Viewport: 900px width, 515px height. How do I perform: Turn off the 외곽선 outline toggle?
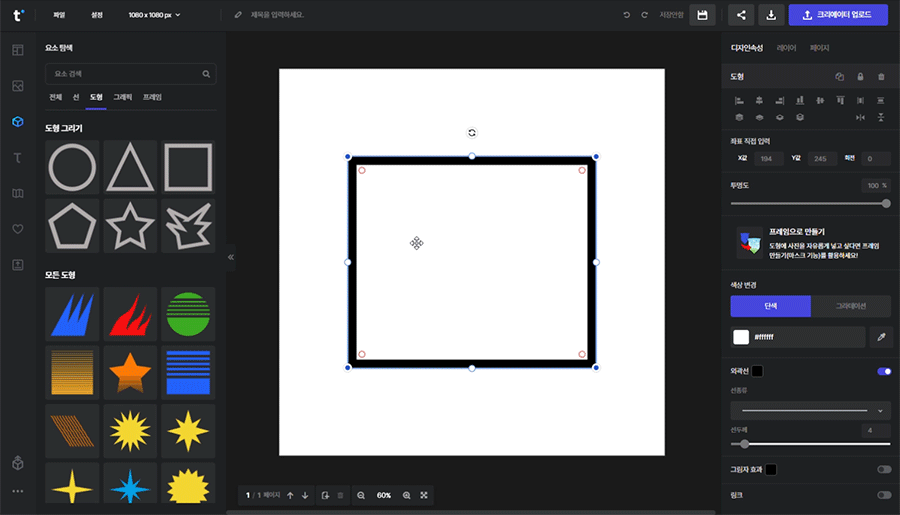[x=883, y=371]
